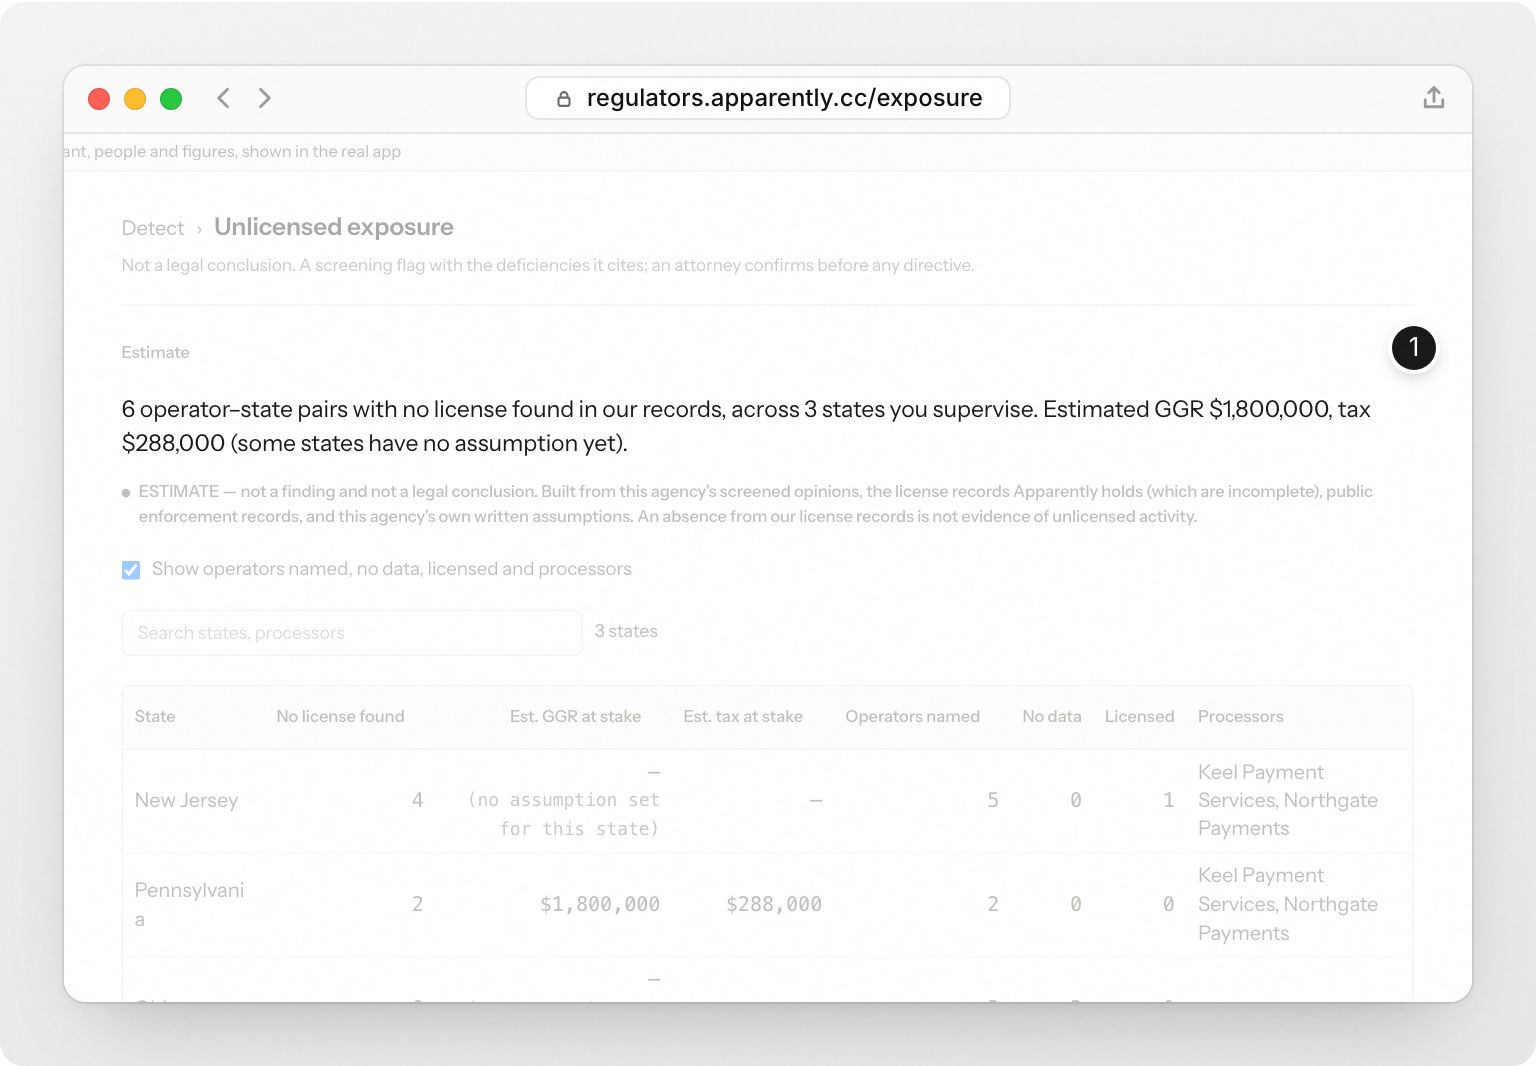Click Pennsylvania's $288,000 tax value
This screenshot has width=1536, height=1066.
coord(774,904)
